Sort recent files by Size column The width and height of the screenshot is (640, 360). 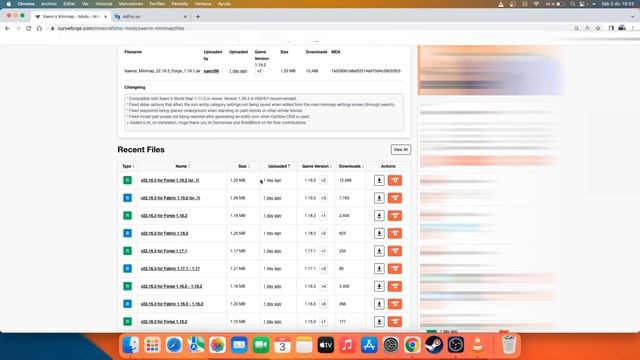coord(244,166)
